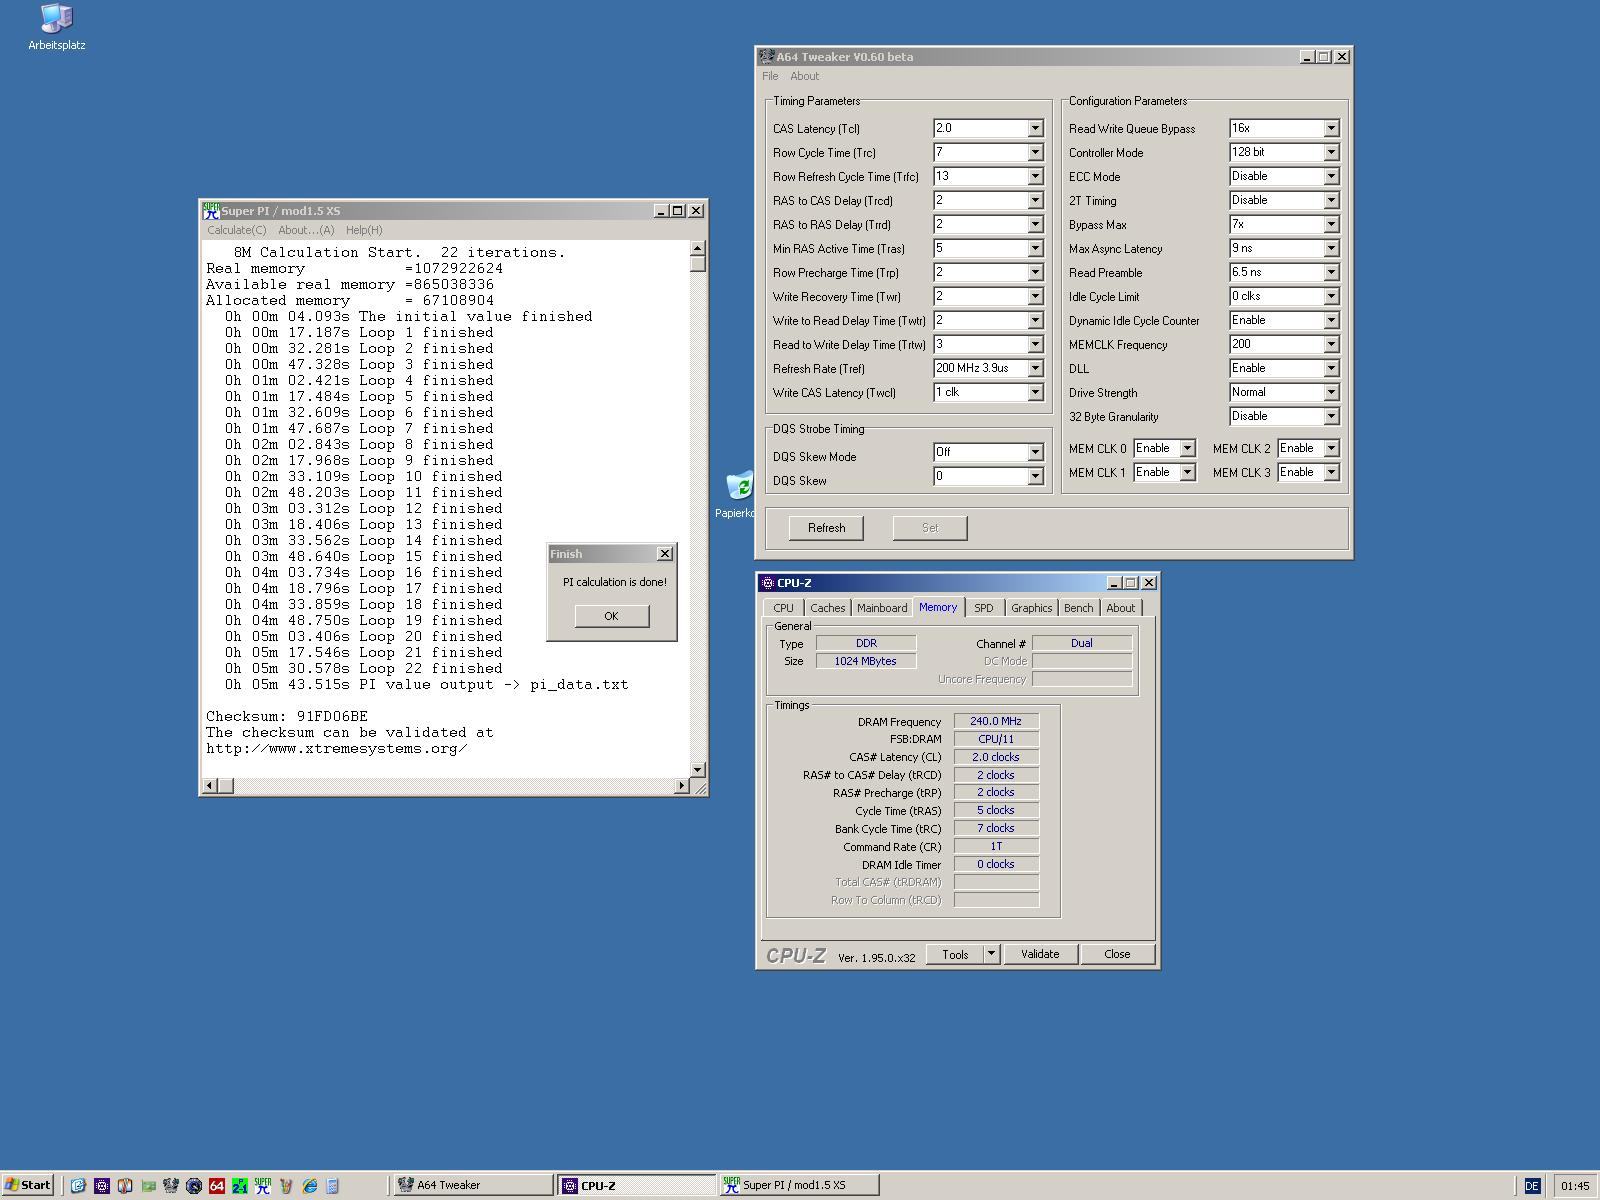The image size is (1600, 1200).
Task: Open the MEM CLK 3 dropdown
Action: coord(1331,472)
